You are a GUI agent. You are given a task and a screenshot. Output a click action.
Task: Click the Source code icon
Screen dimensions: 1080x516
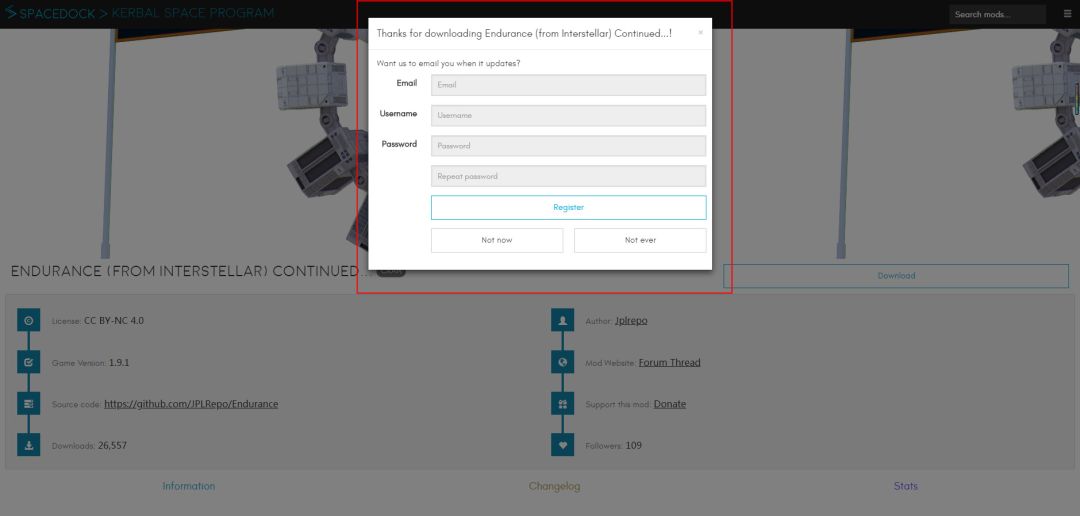[28, 404]
